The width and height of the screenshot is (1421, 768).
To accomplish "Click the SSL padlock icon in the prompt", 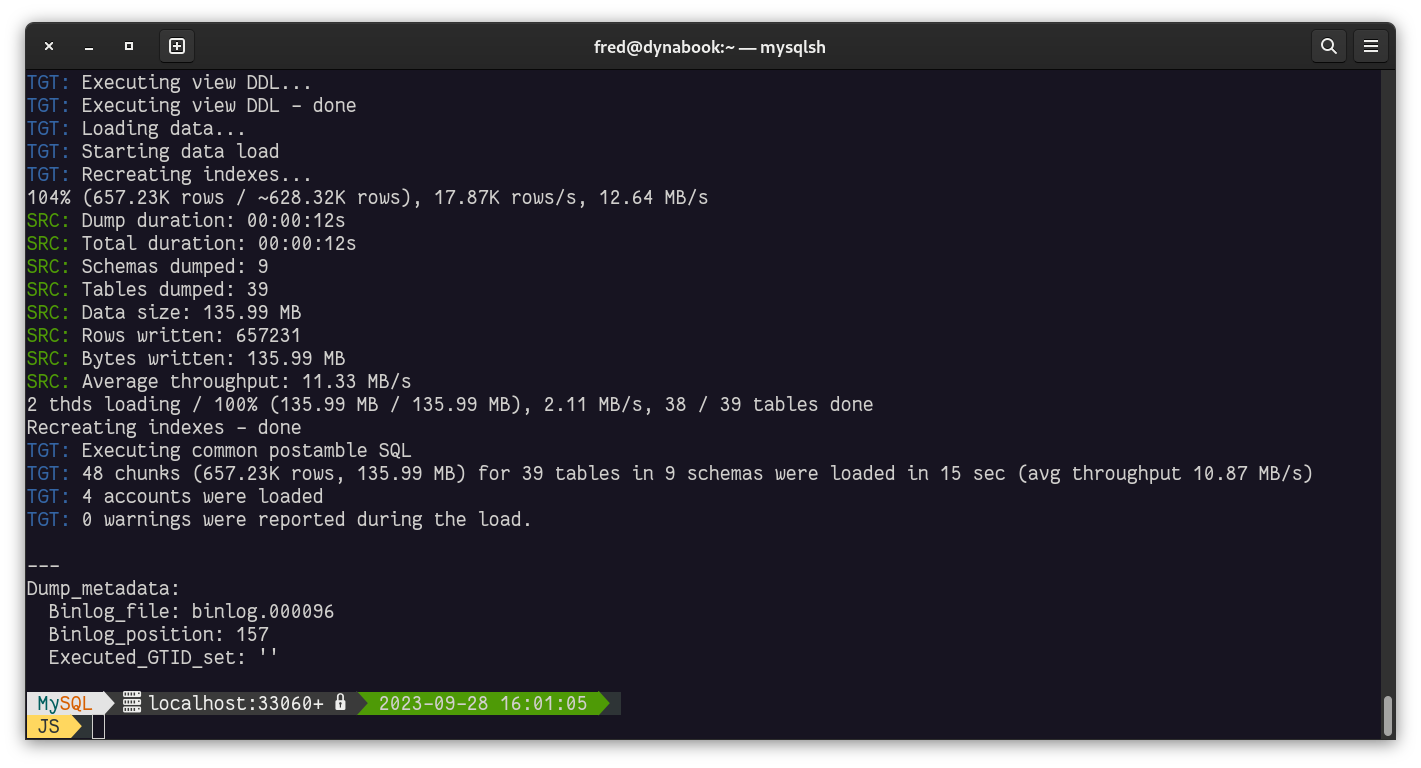I will pos(340,702).
